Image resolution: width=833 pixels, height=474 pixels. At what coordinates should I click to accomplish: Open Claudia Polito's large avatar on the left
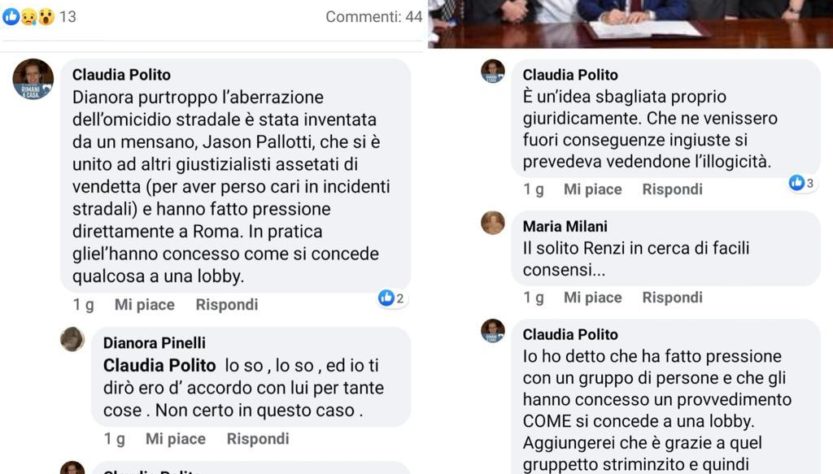coord(33,79)
